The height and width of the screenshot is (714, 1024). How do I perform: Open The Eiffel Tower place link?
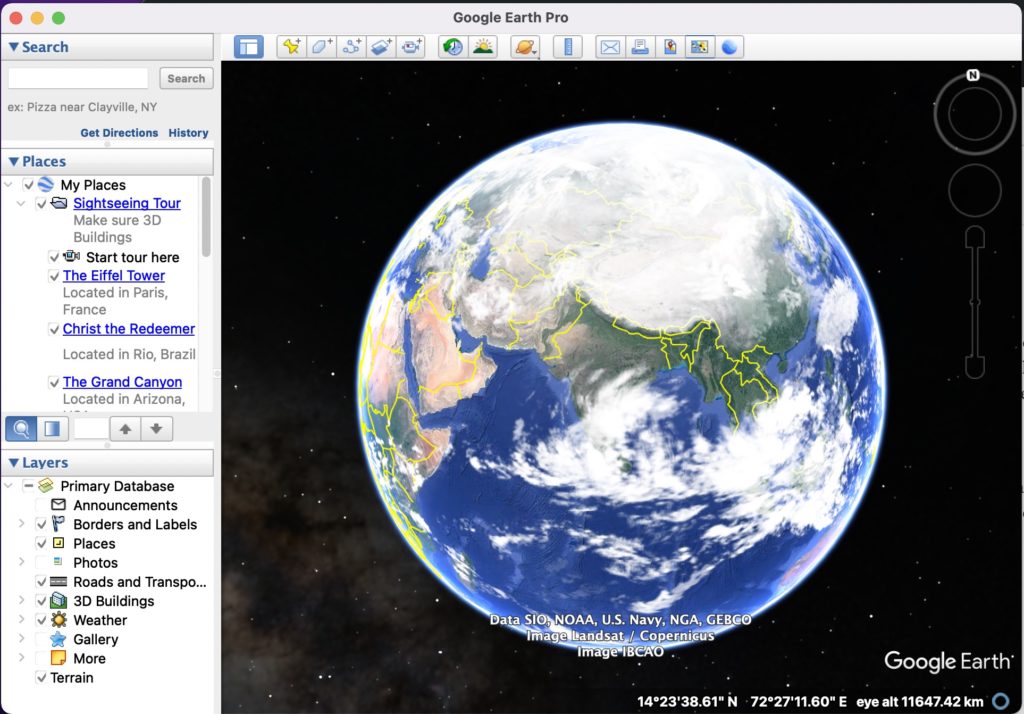pyautogui.click(x=113, y=275)
